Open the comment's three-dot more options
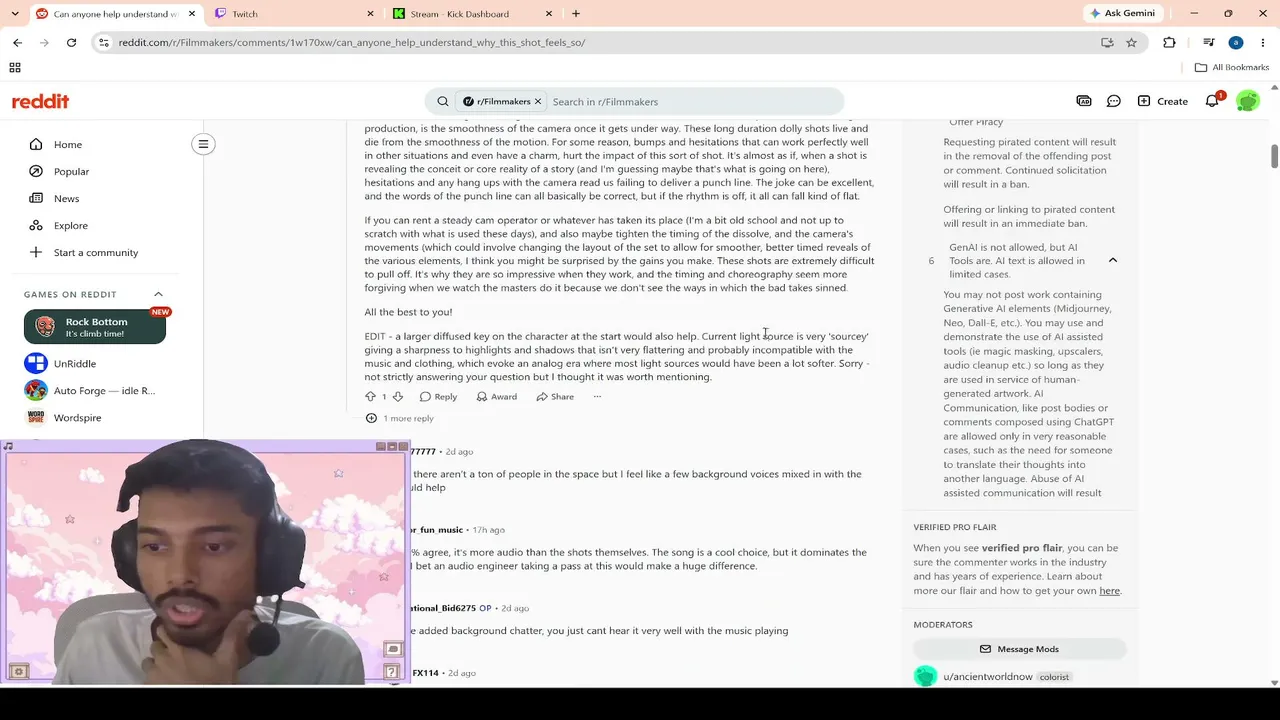The height and width of the screenshot is (720, 1280). tap(597, 397)
